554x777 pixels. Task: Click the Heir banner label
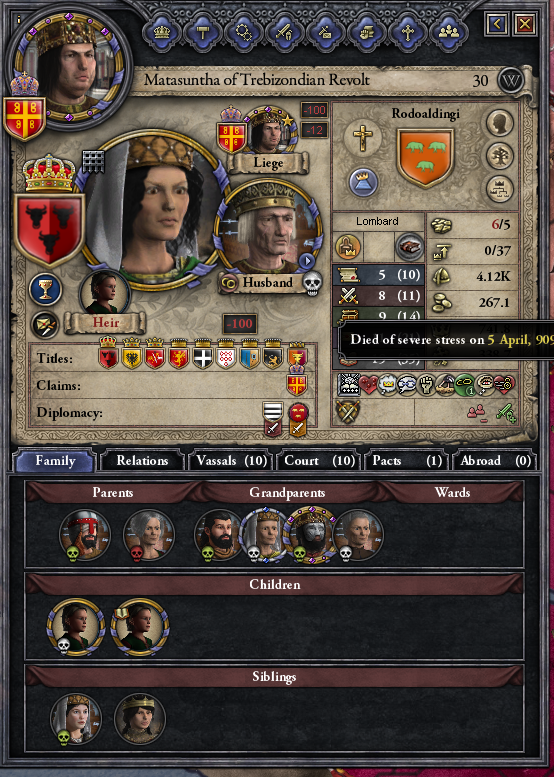pyautogui.click(x=106, y=323)
